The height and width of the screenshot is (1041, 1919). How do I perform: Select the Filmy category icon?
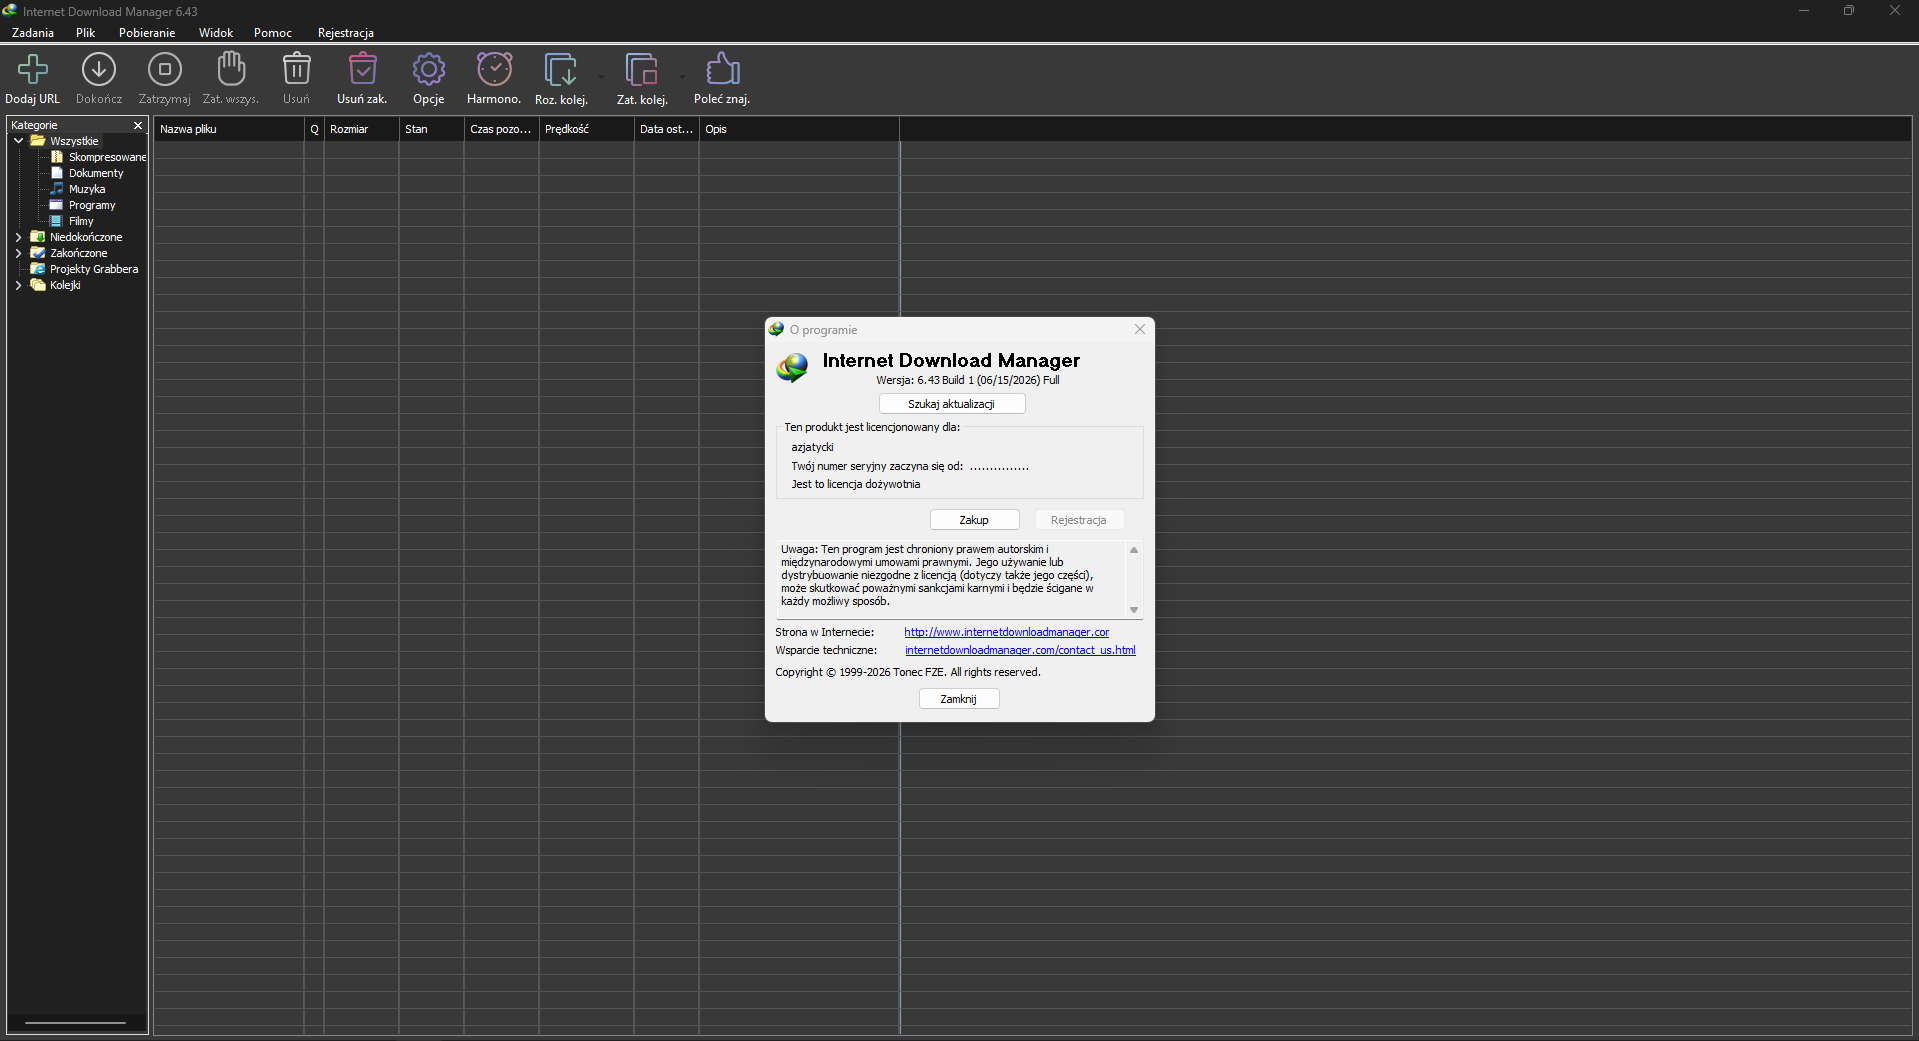57,221
